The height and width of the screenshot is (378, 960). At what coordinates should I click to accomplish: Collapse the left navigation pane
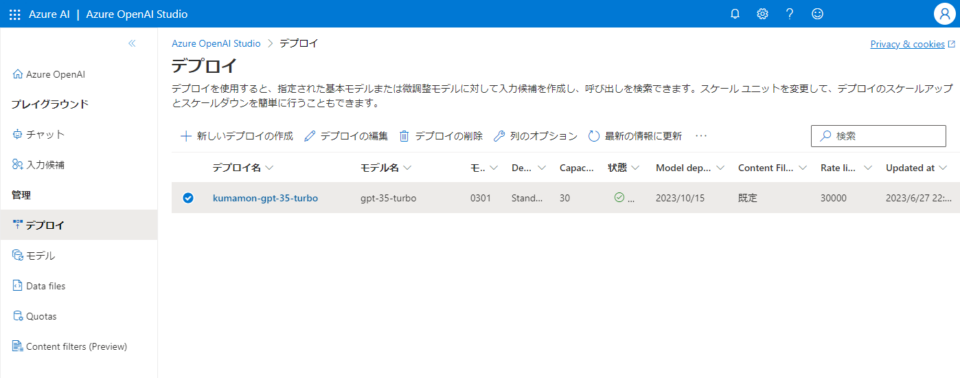click(132, 43)
